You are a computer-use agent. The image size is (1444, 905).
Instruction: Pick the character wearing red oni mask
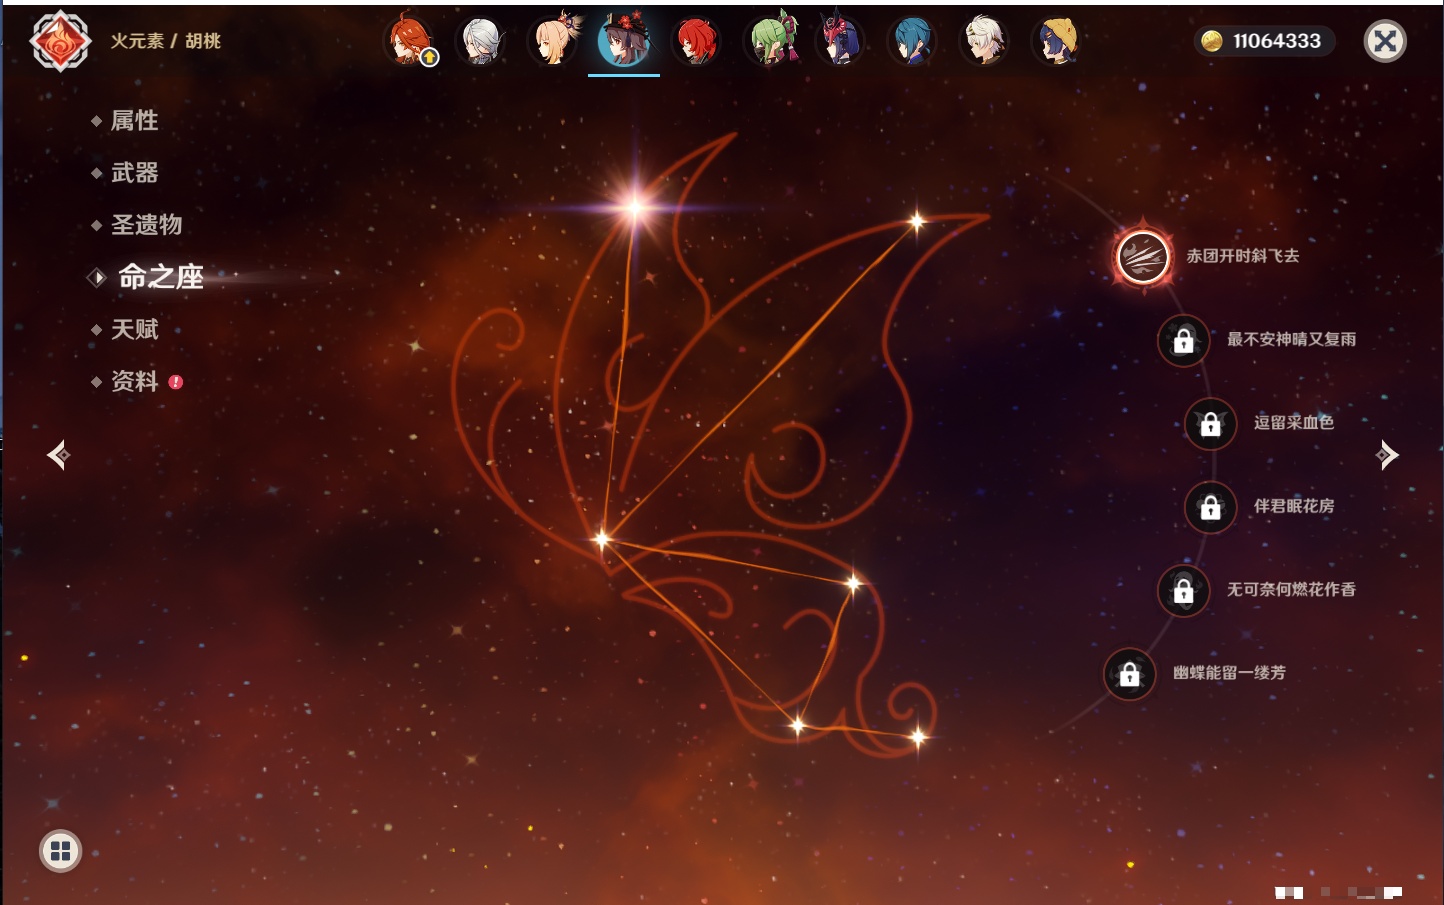click(840, 42)
